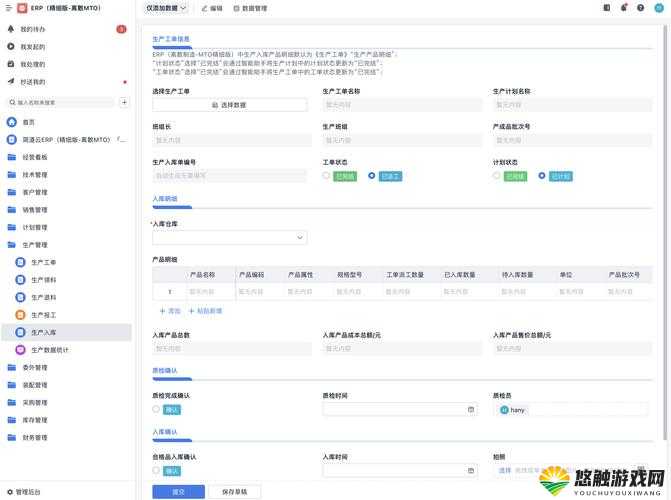Select 计划状态 green 已完结 radio

[496, 176]
